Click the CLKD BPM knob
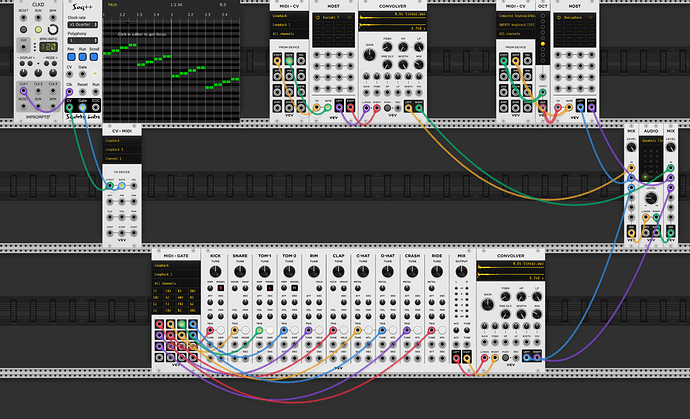Viewport: 690px width, 419px height. coord(53,29)
